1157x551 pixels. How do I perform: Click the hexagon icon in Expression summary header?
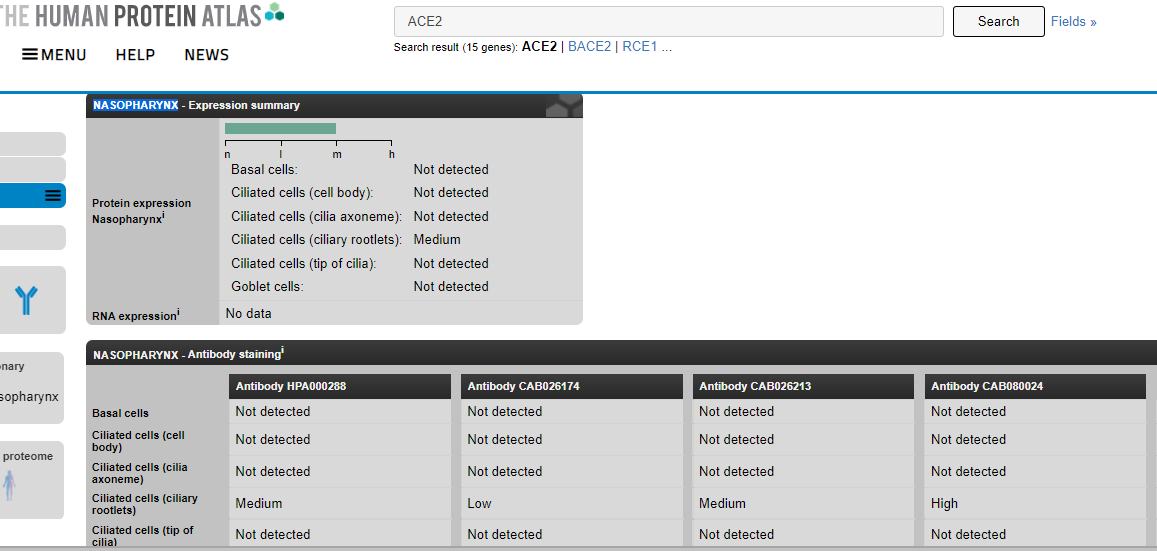coord(565,105)
